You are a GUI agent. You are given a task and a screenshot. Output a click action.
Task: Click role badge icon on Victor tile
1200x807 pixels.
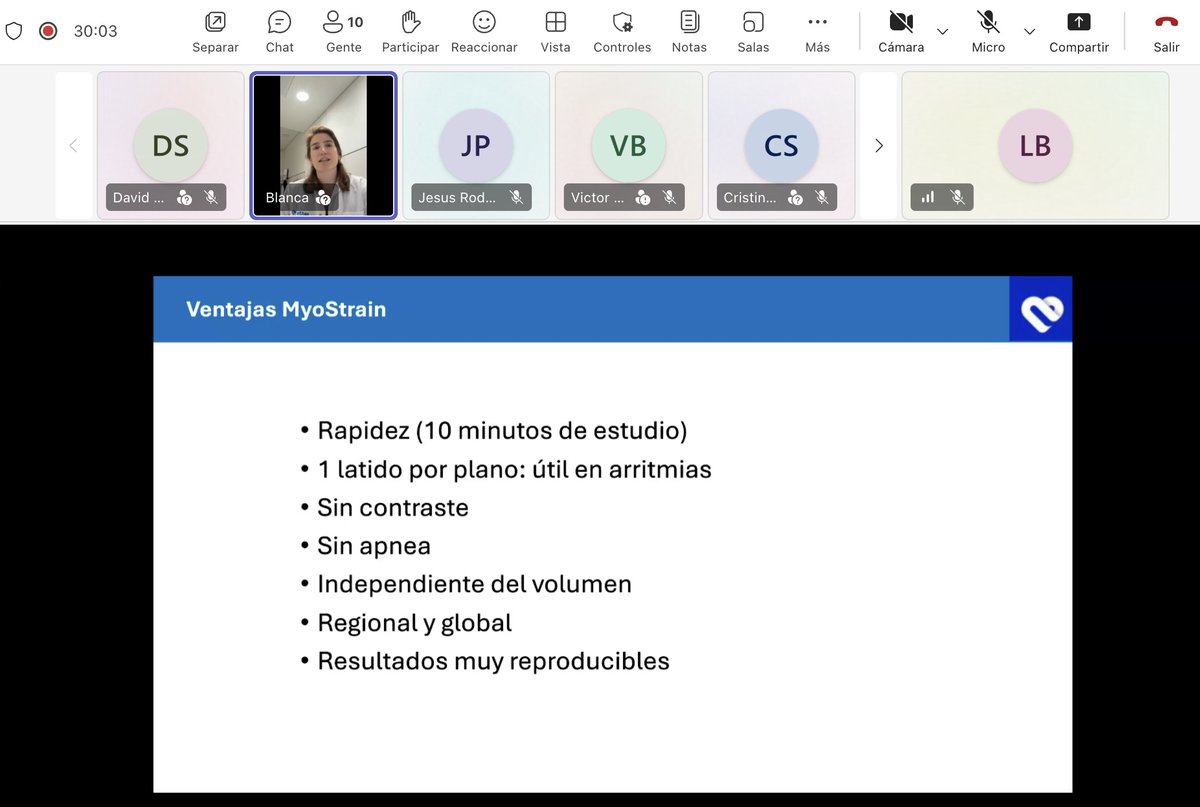point(643,198)
